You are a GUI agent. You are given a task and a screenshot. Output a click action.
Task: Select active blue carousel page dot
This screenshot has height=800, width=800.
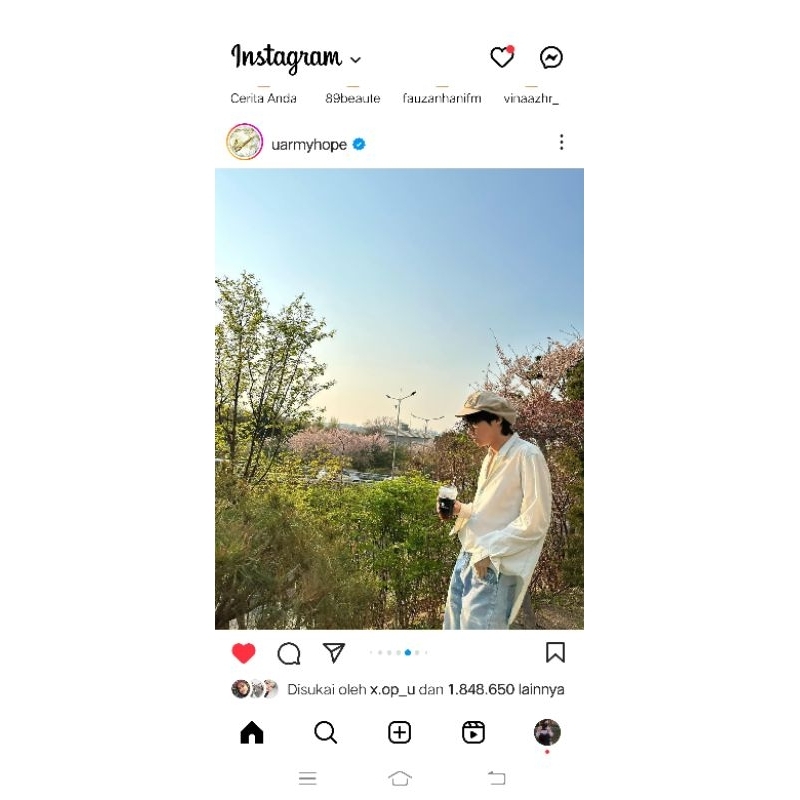pyautogui.click(x=408, y=653)
